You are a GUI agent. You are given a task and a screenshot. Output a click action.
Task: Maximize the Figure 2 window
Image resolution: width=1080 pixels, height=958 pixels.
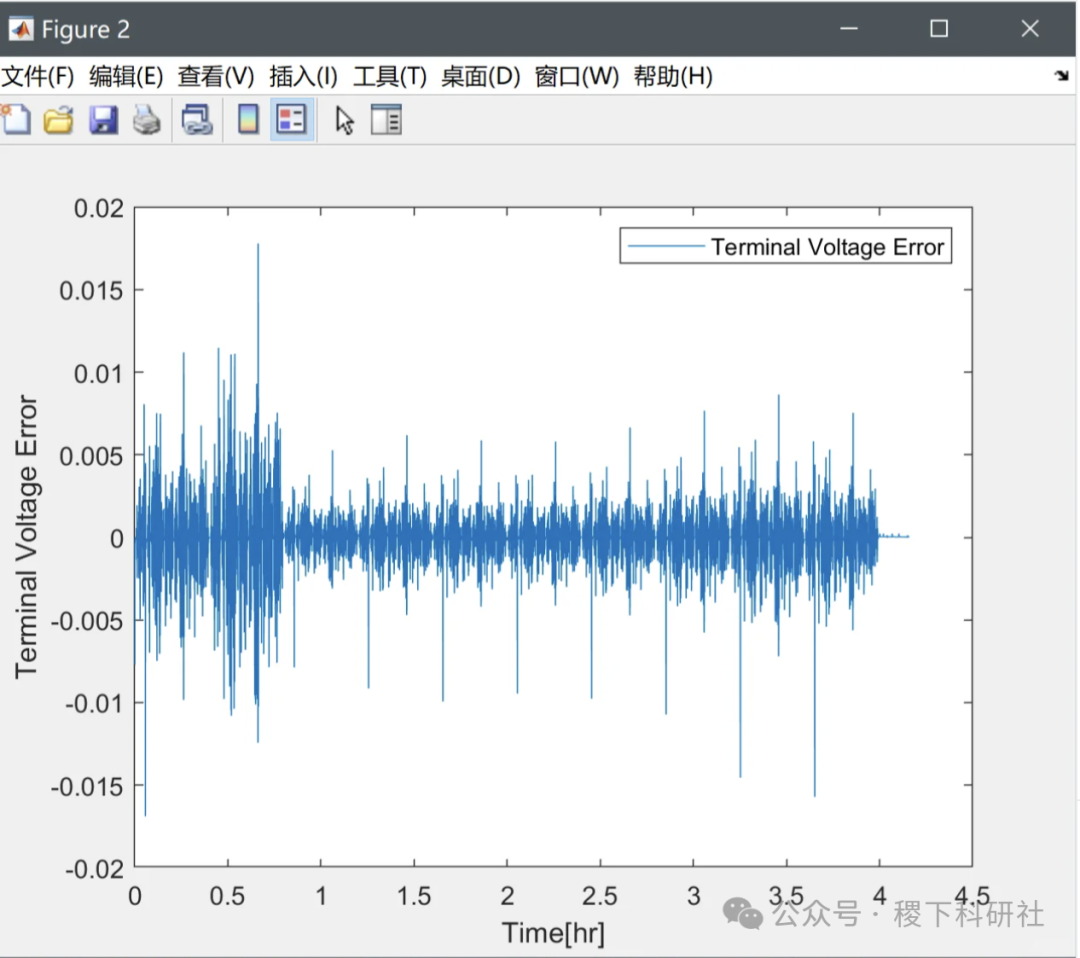tap(939, 29)
